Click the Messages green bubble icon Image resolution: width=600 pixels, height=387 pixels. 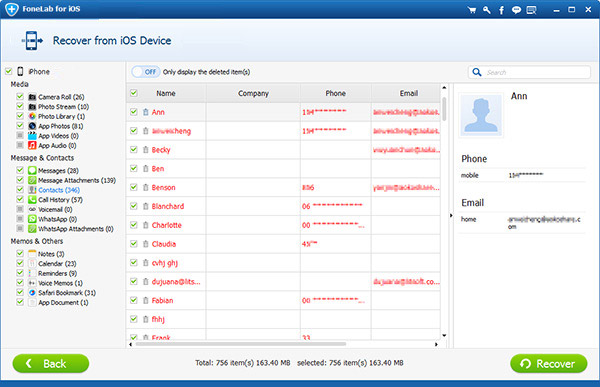(32, 170)
